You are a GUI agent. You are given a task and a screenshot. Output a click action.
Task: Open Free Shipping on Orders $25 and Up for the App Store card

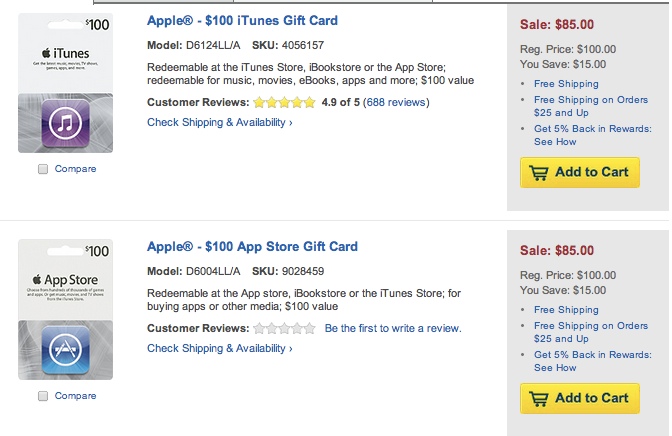(x=591, y=332)
